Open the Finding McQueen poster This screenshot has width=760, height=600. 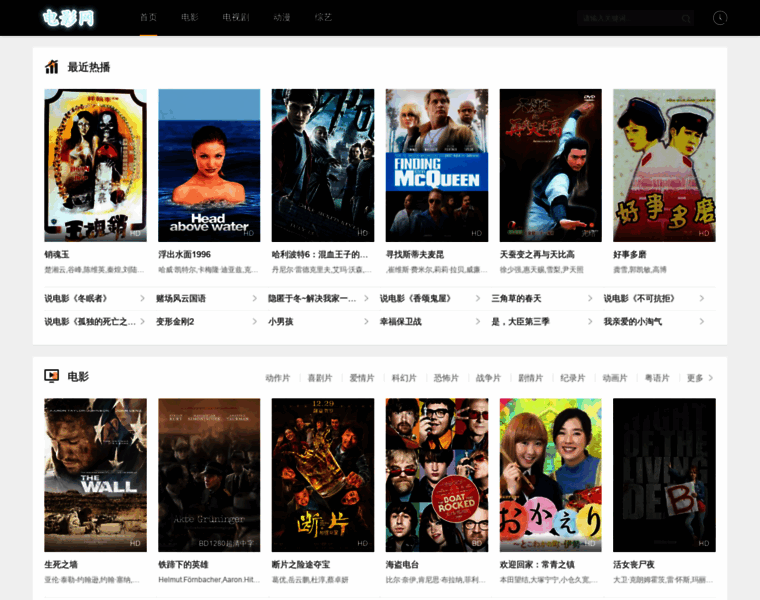pyautogui.click(x=437, y=165)
